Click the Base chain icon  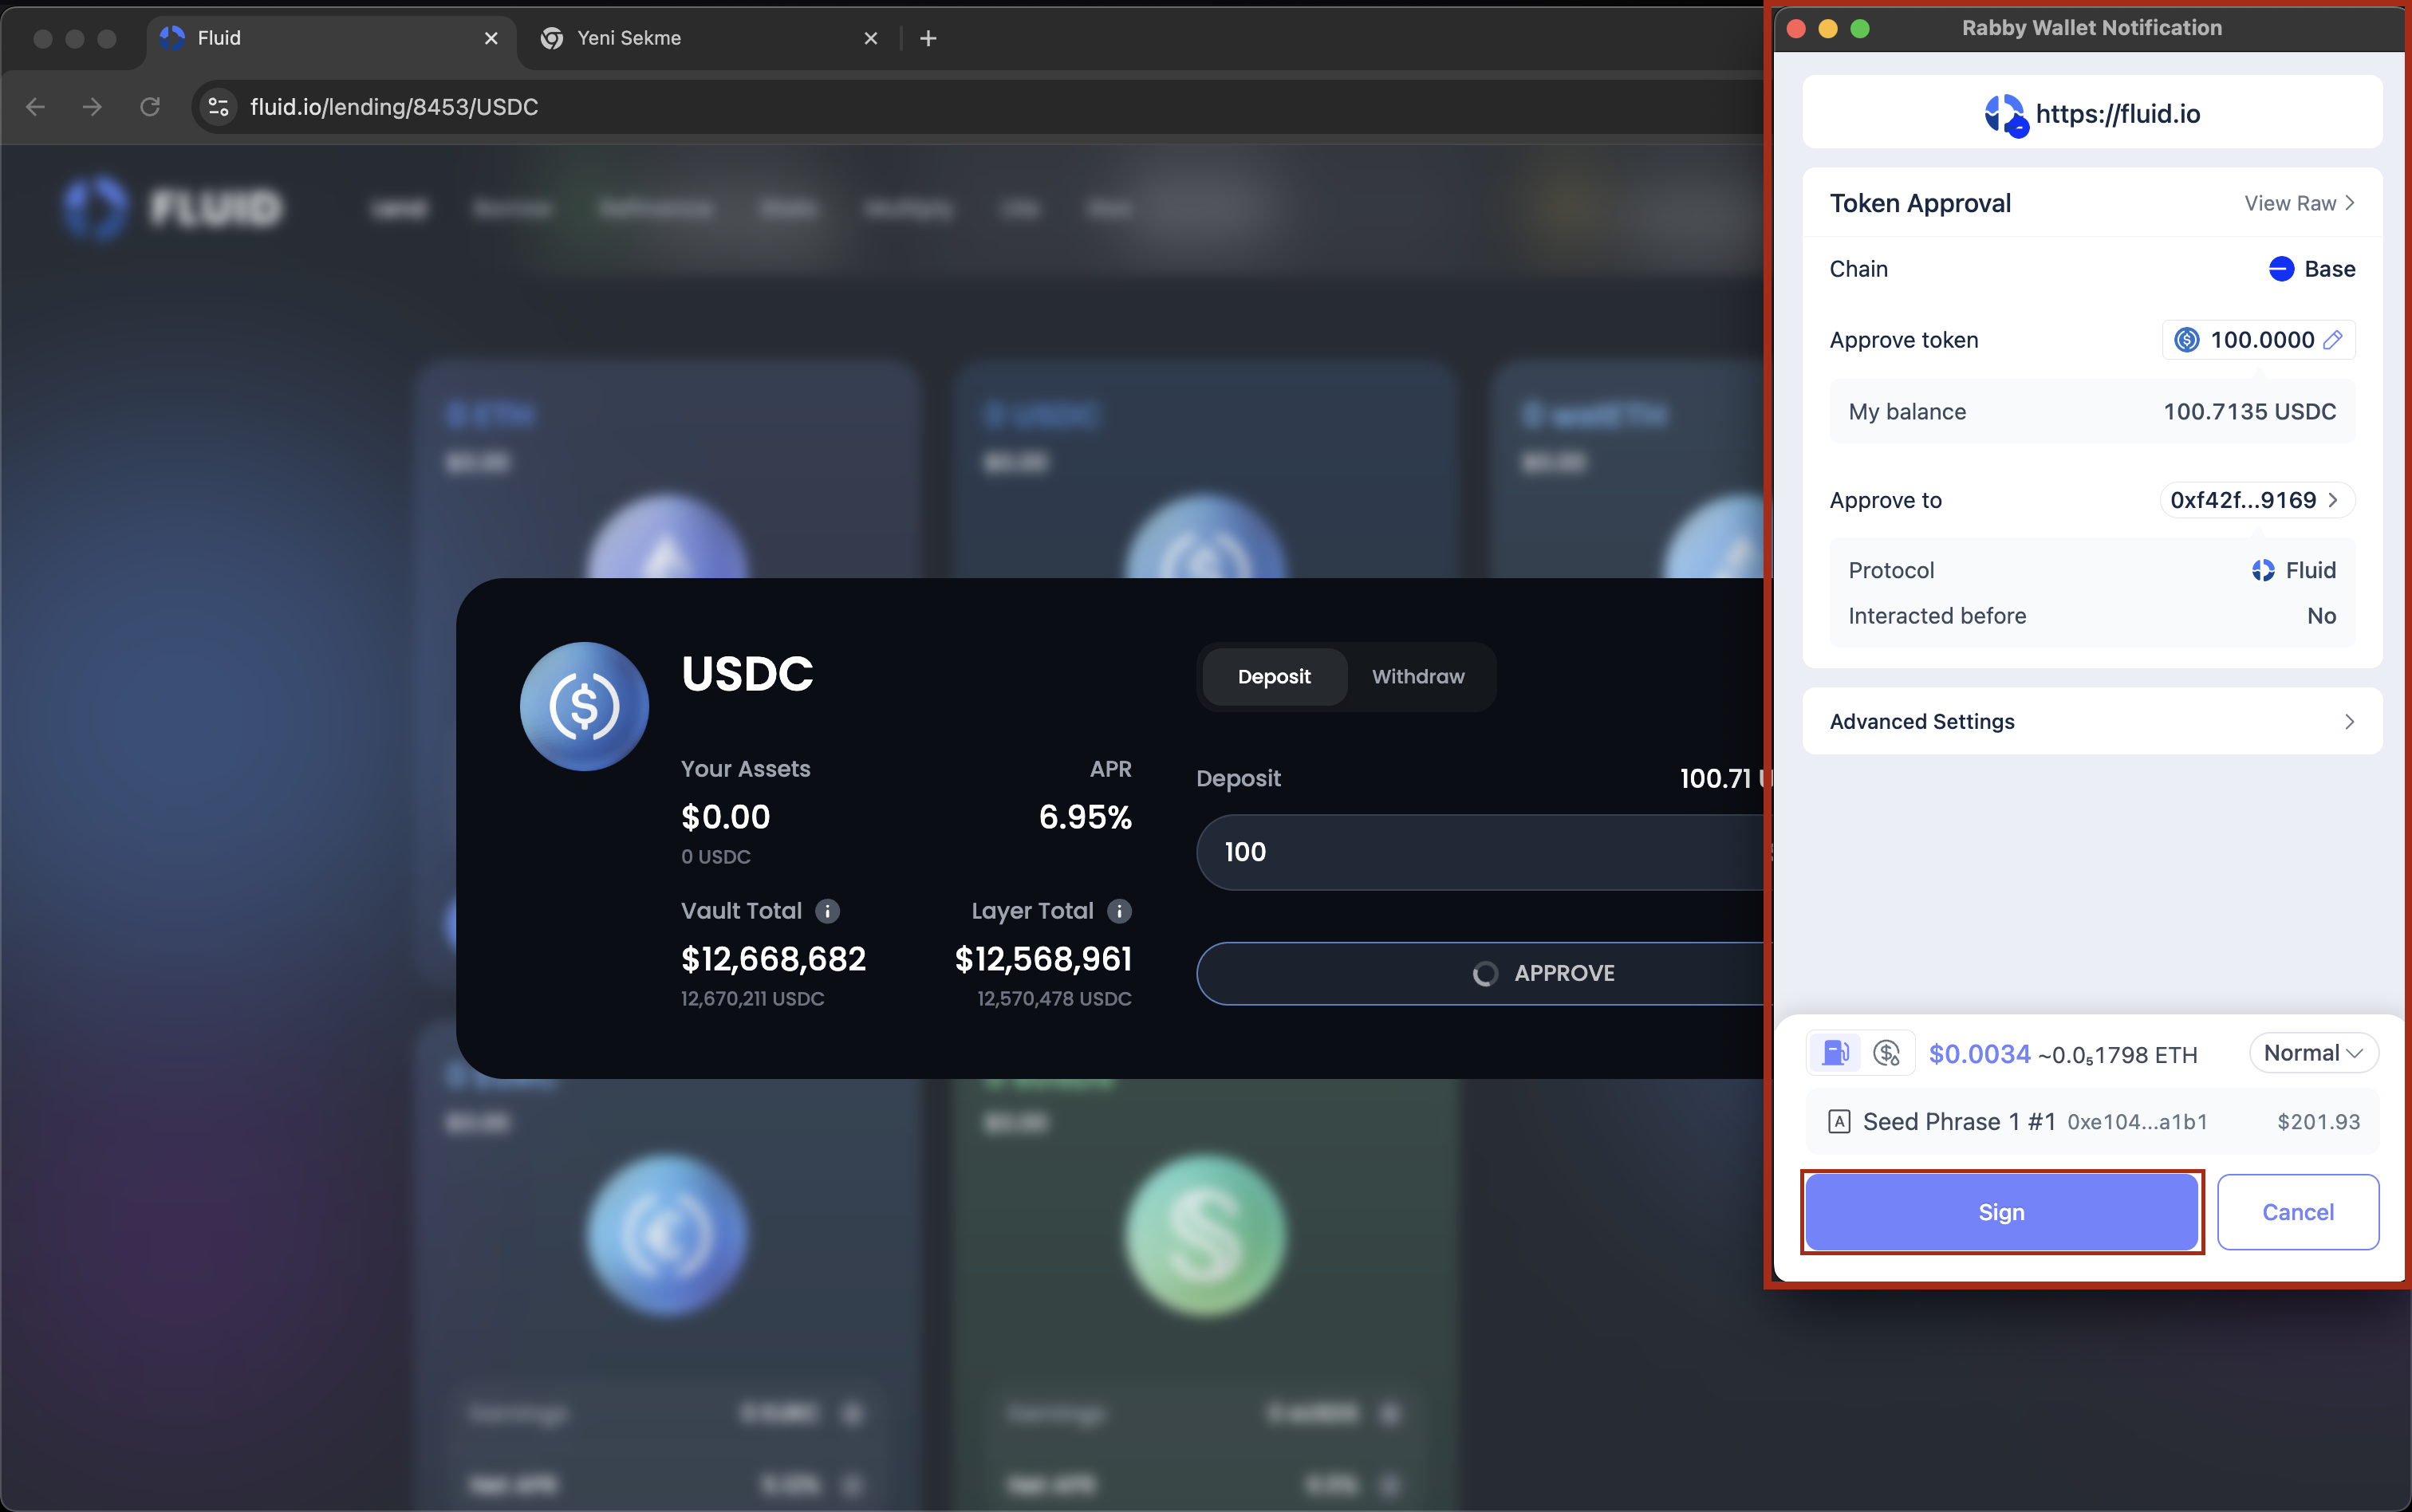tap(2281, 269)
